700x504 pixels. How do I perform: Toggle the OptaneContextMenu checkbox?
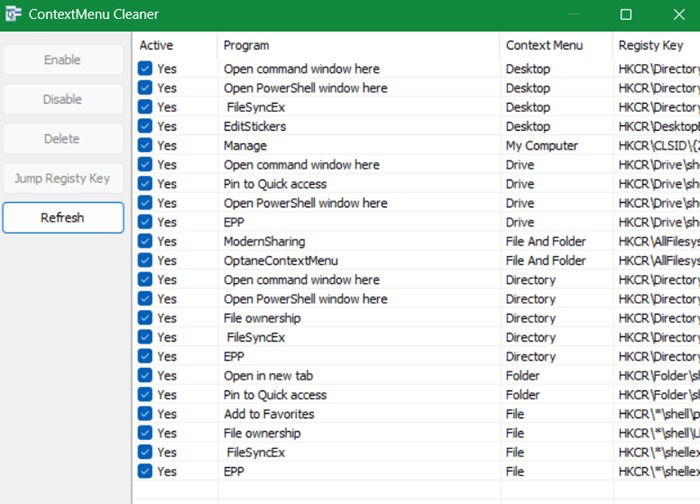146,260
